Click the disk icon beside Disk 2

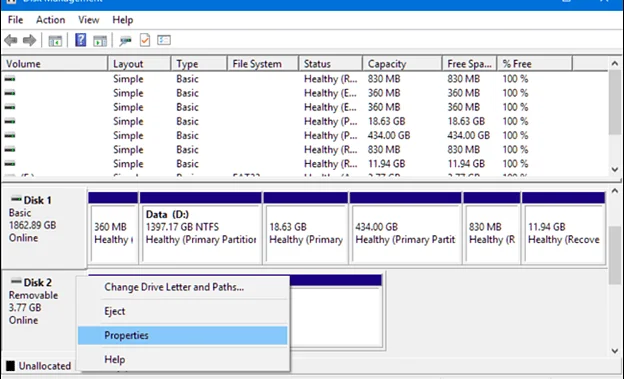[16, 281]
